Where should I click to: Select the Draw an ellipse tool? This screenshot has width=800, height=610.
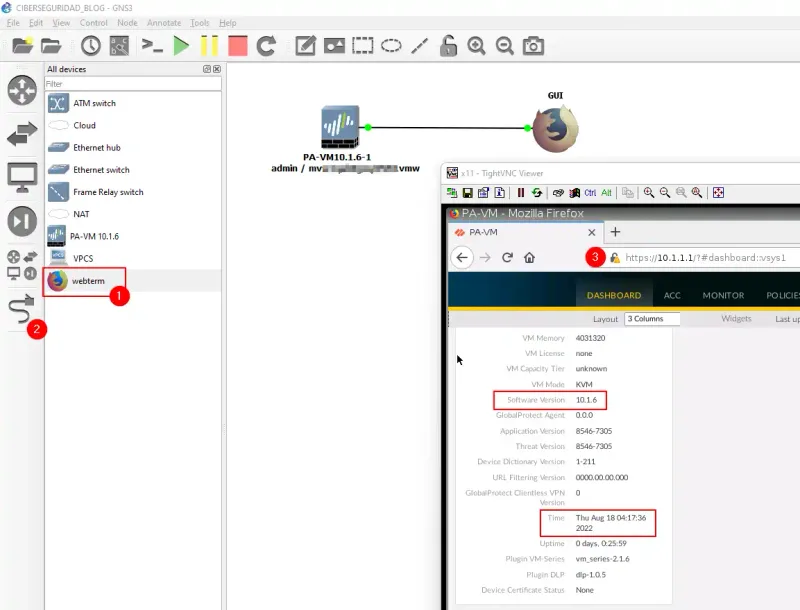point(391,45)
